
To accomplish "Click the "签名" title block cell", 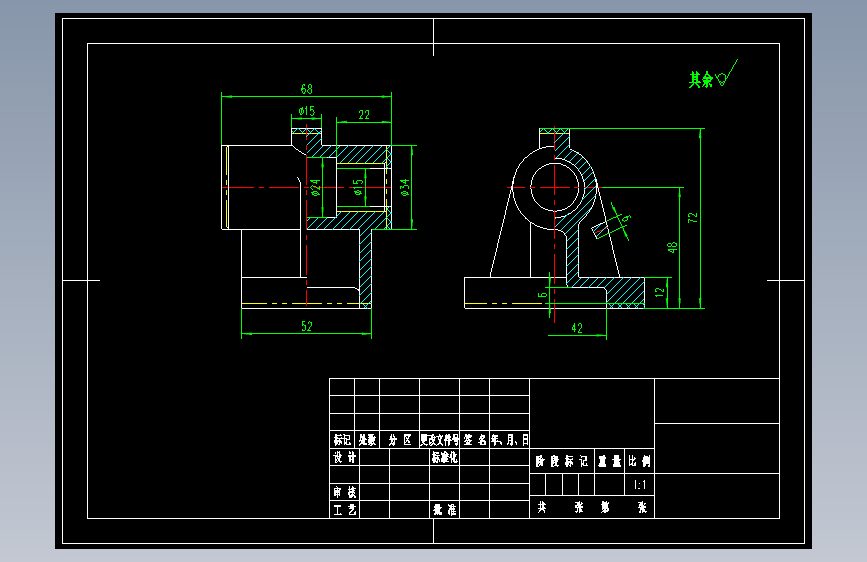I will click(474, 440).
